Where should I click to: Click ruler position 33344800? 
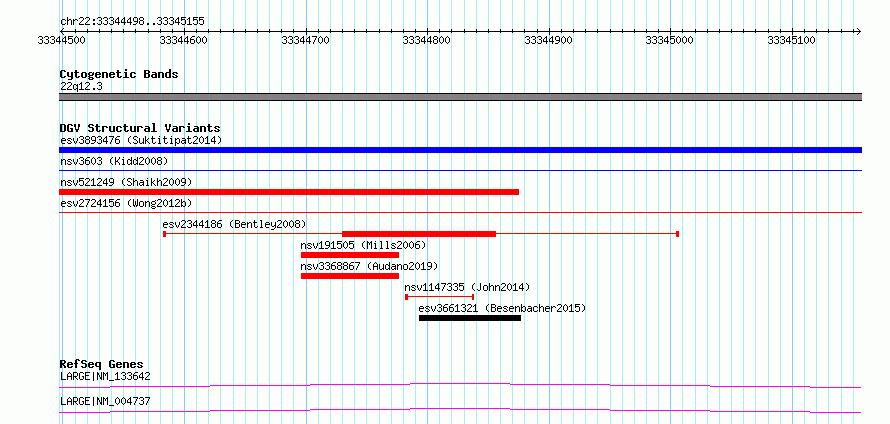(427, 40)
